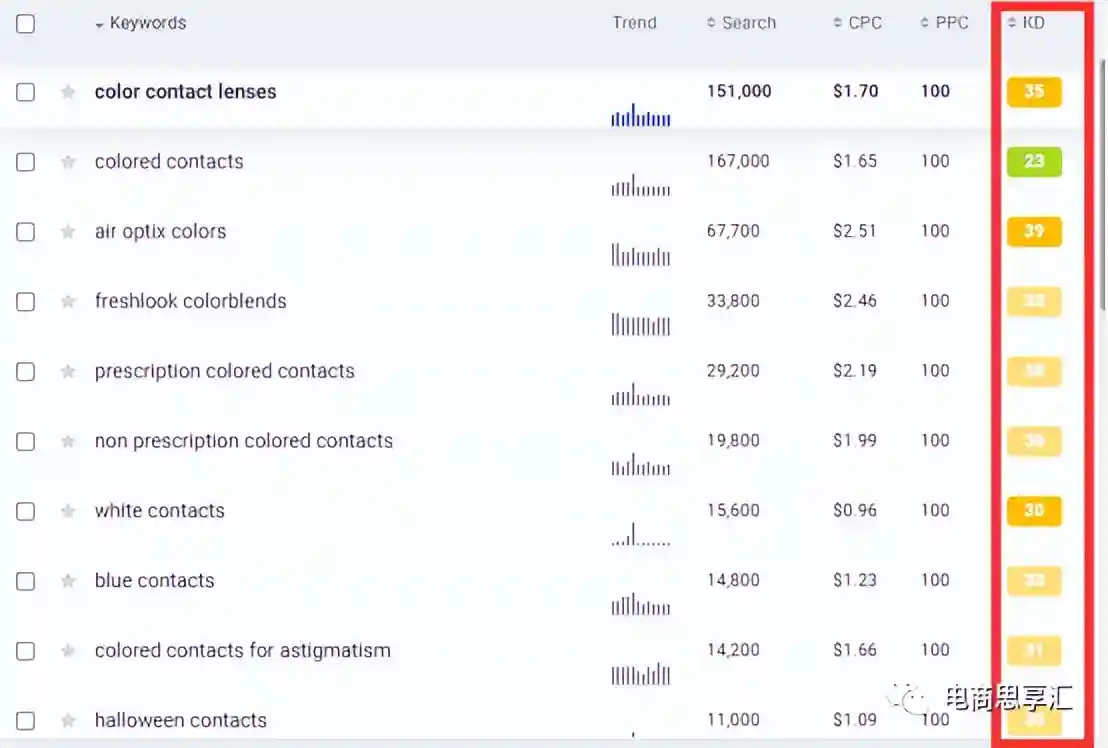Sort the table by Keywords column
1108x748 pixels.
pyautogui.click(x=147, y=23)
